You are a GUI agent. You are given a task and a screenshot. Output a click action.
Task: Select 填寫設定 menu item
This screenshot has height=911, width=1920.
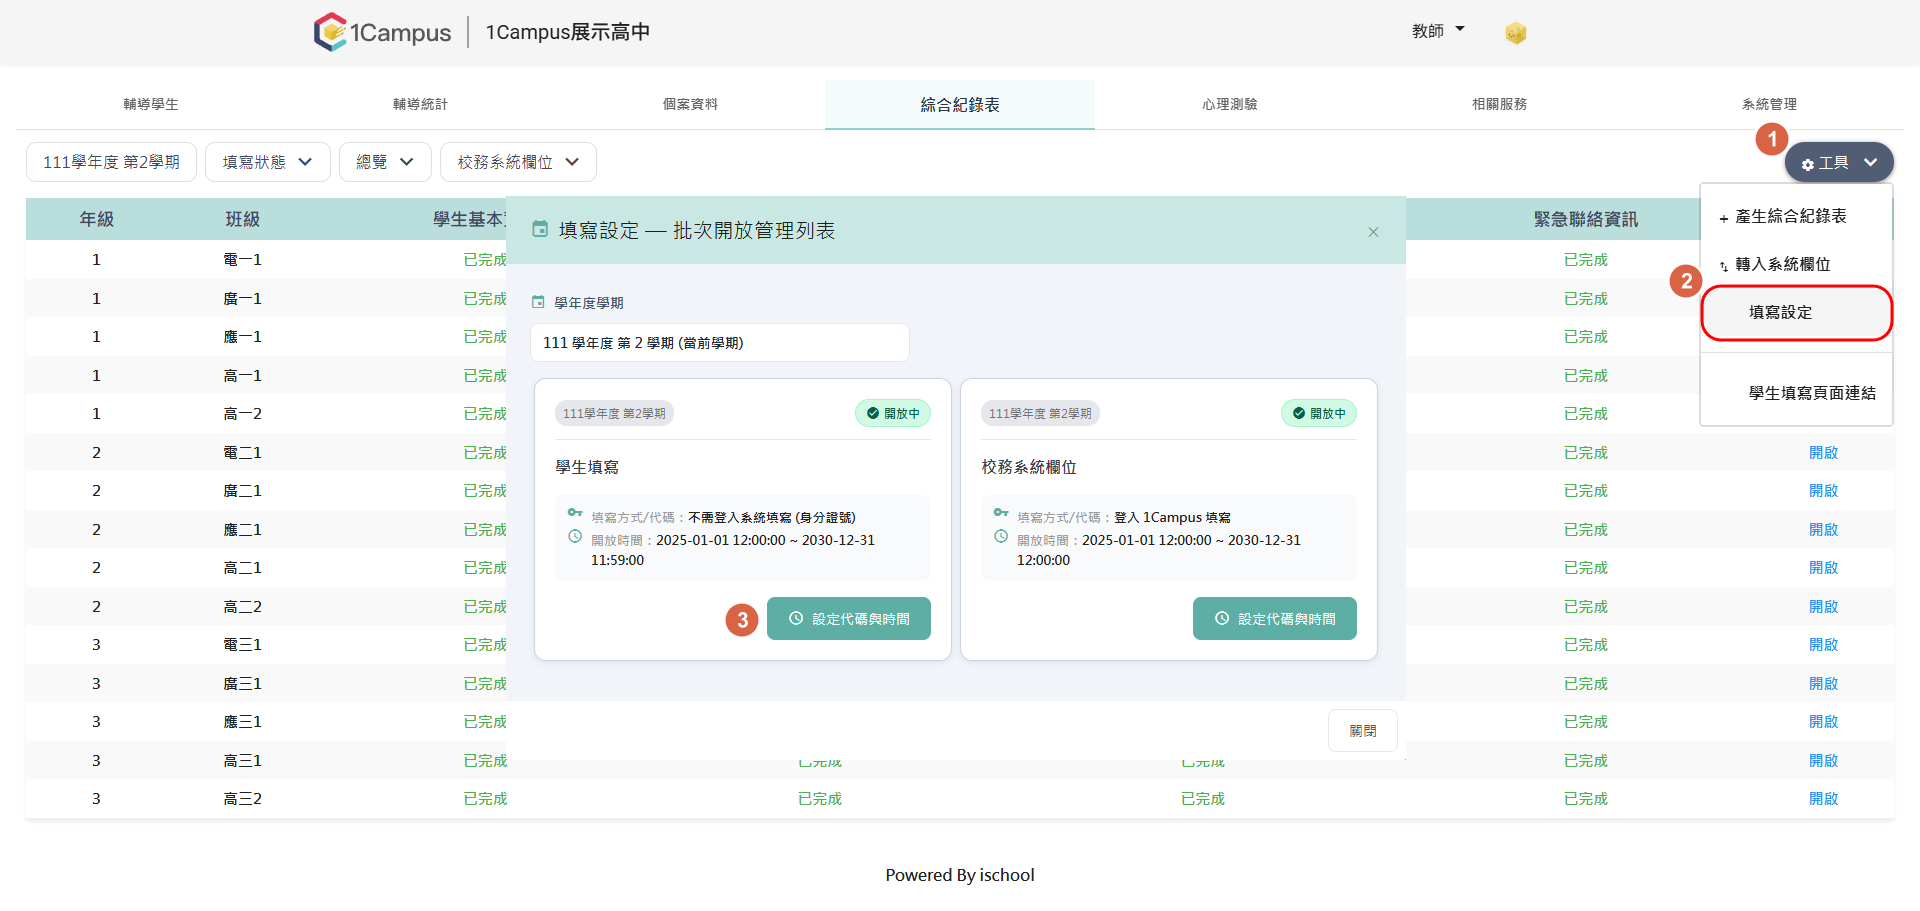point(1796,313)
